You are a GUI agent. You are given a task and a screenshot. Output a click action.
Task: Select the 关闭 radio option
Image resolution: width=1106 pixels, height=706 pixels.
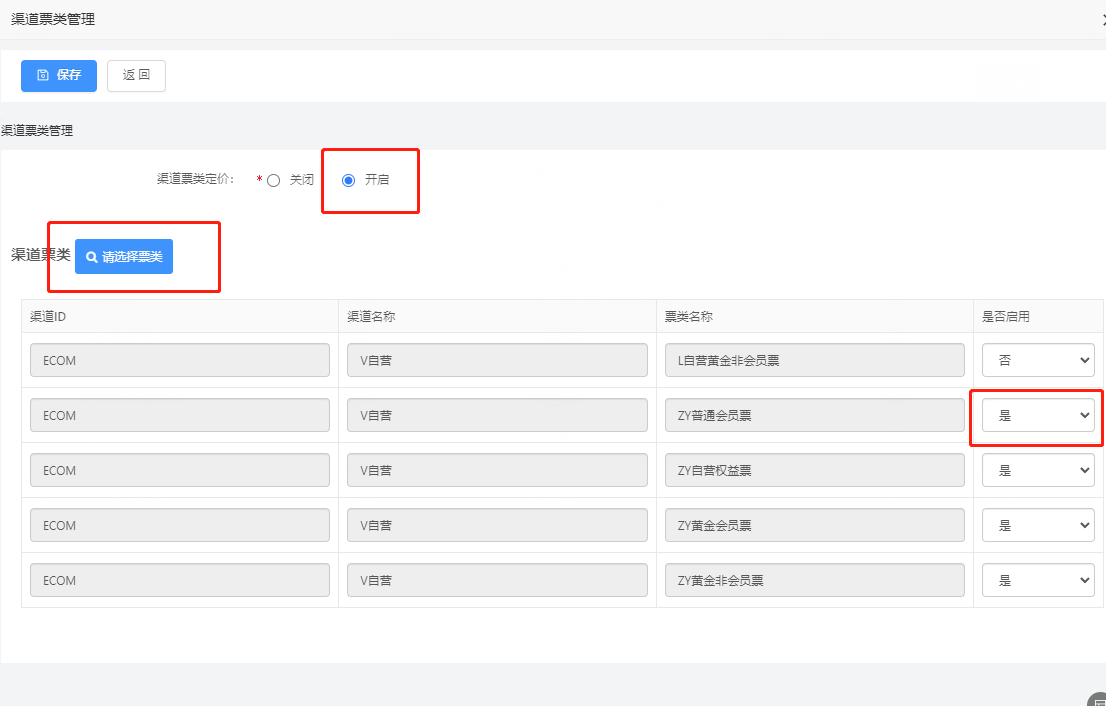click(274, 181)
